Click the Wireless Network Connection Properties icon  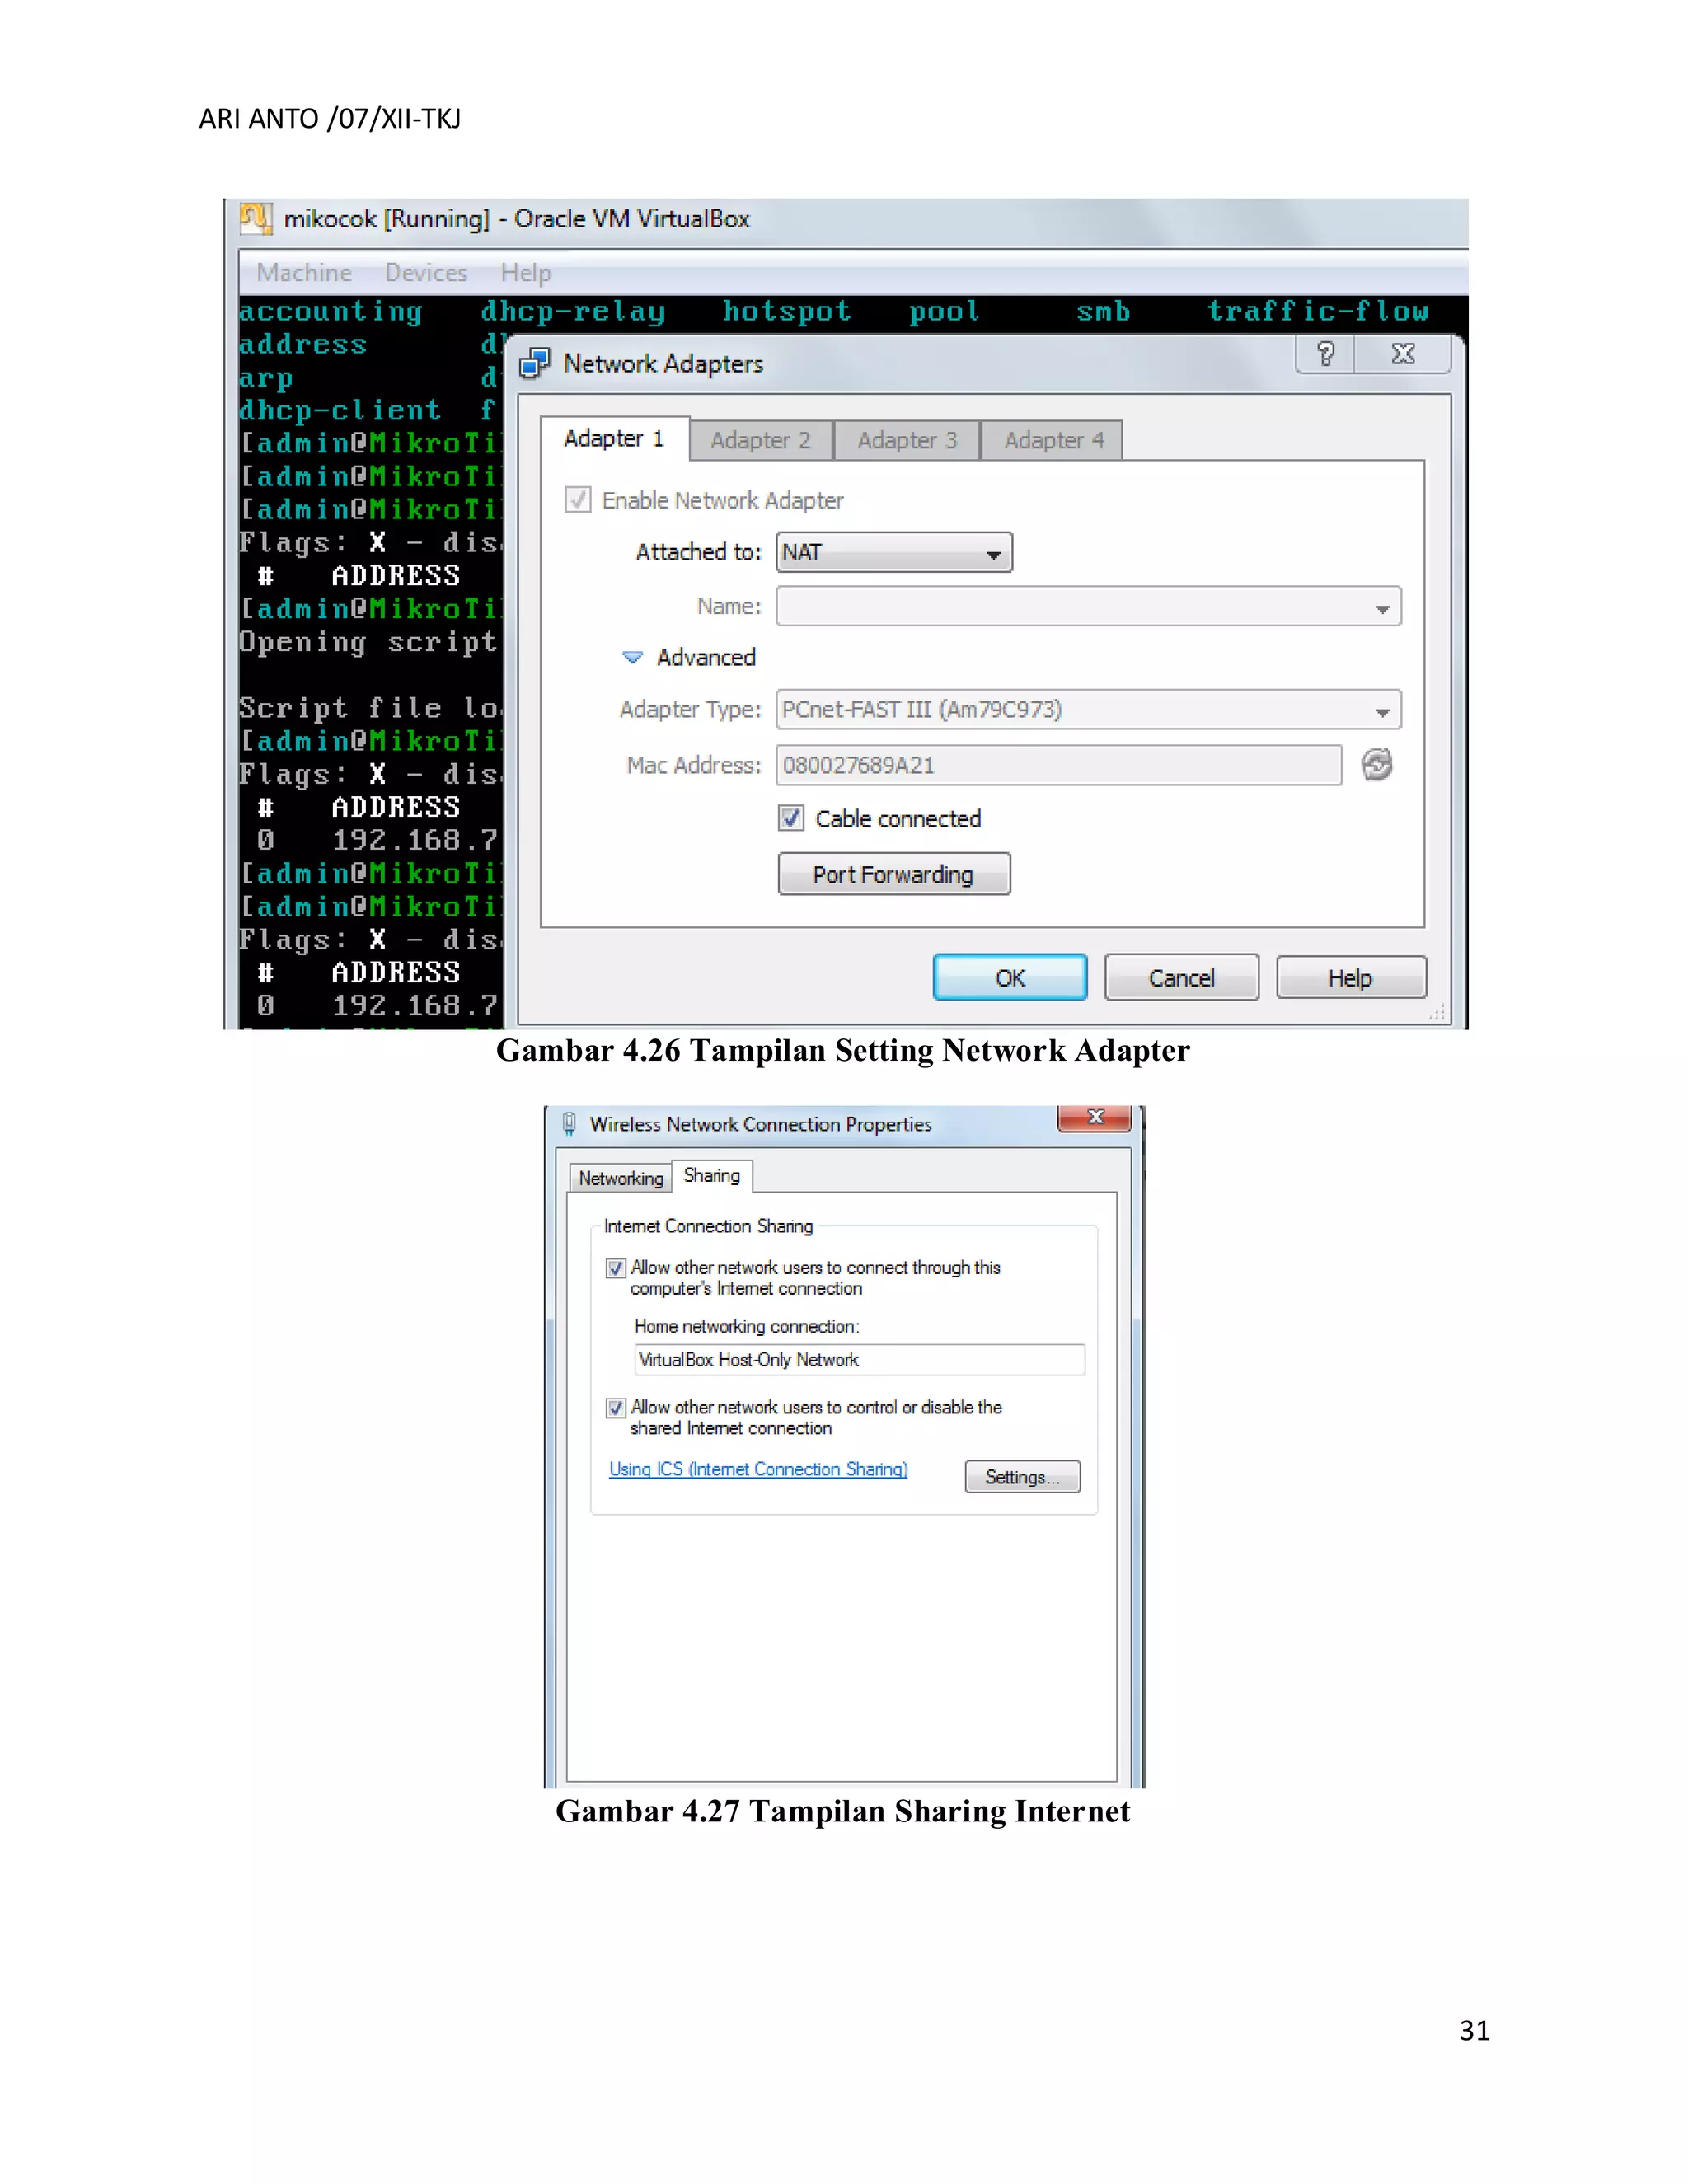tap(569, 1124)
